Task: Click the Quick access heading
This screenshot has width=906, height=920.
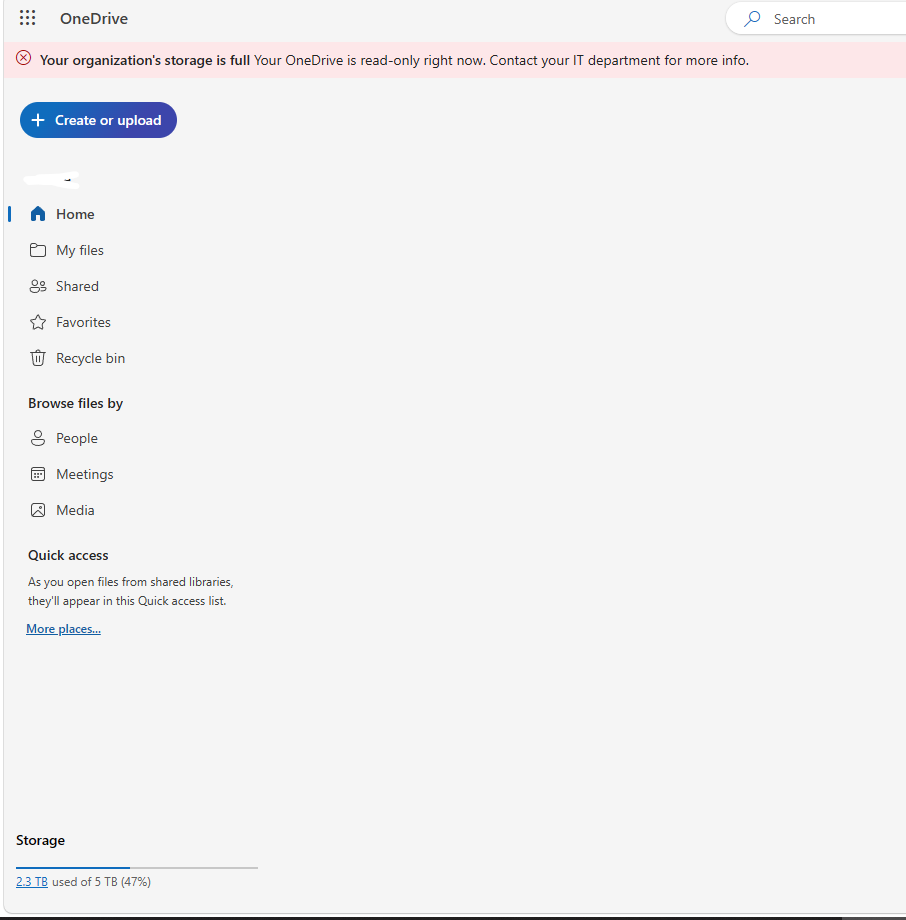Action: click(x=68, y=555)
